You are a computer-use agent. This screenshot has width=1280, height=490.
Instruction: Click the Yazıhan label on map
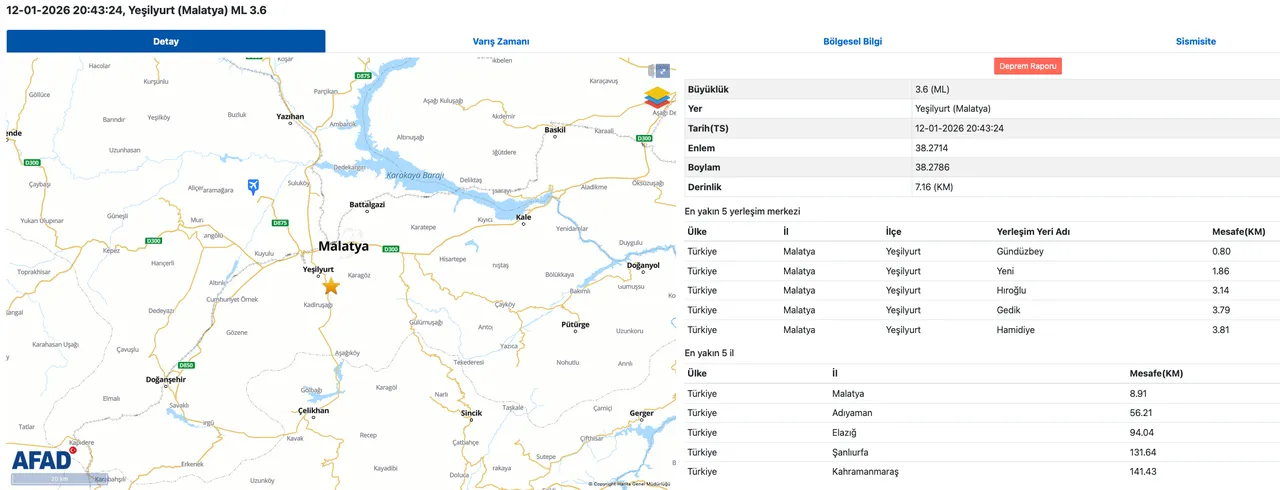[x=290, y=116]
